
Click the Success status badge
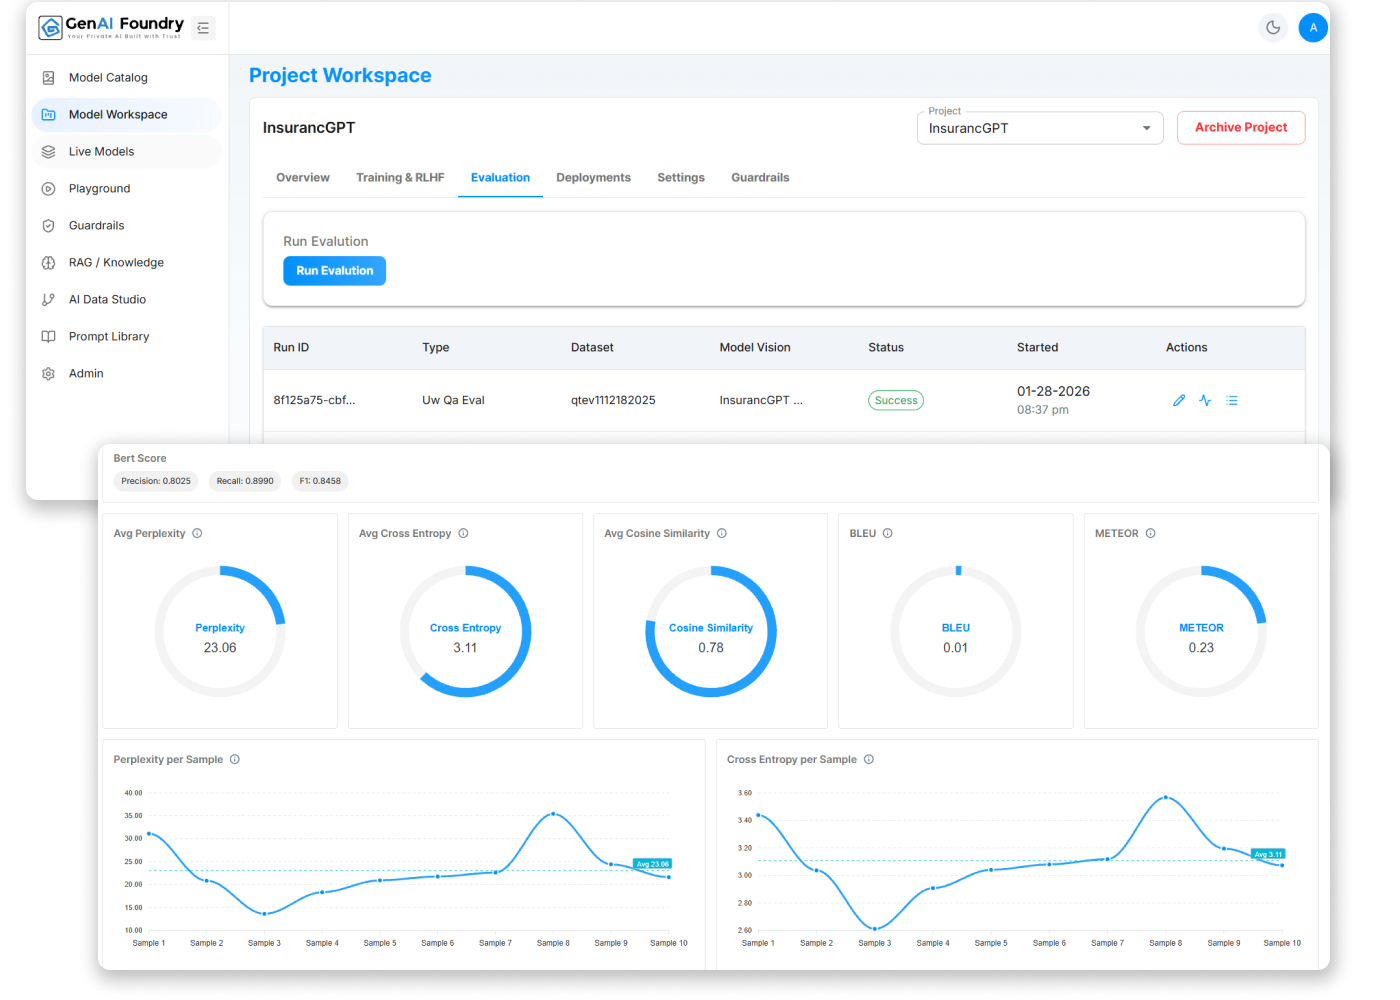[x=895, y=400]
